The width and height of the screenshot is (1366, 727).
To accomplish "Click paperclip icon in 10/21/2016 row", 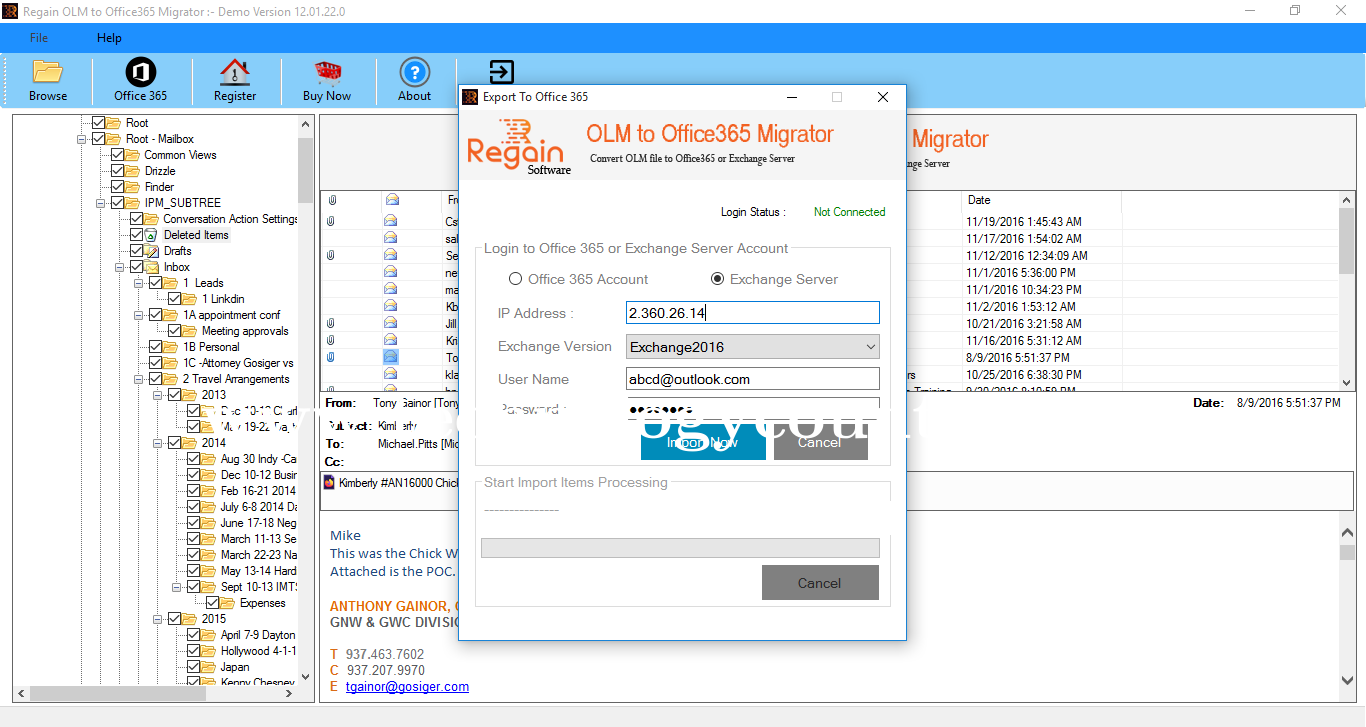I will coord(331,324).
